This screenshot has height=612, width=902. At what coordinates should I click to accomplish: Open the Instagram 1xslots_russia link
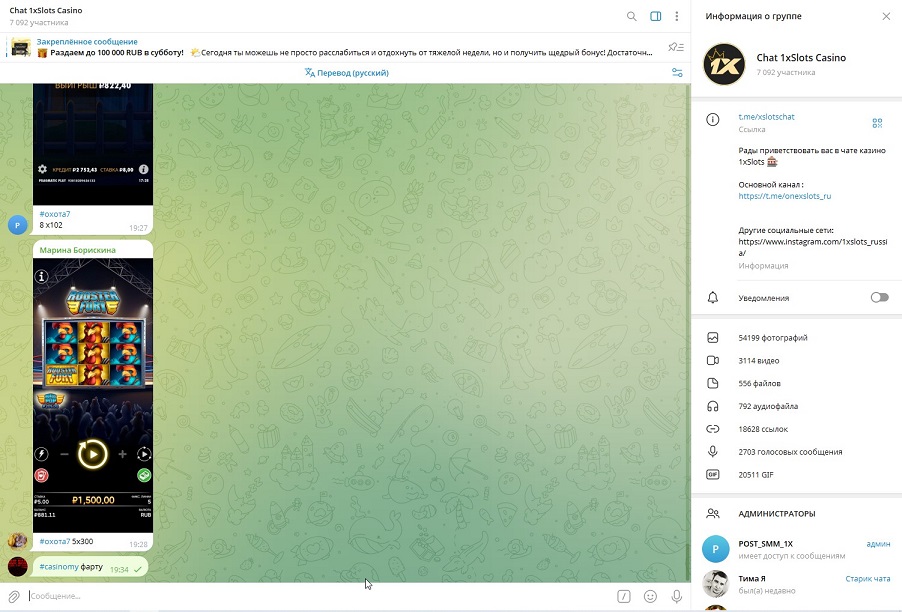coord(813,247)
